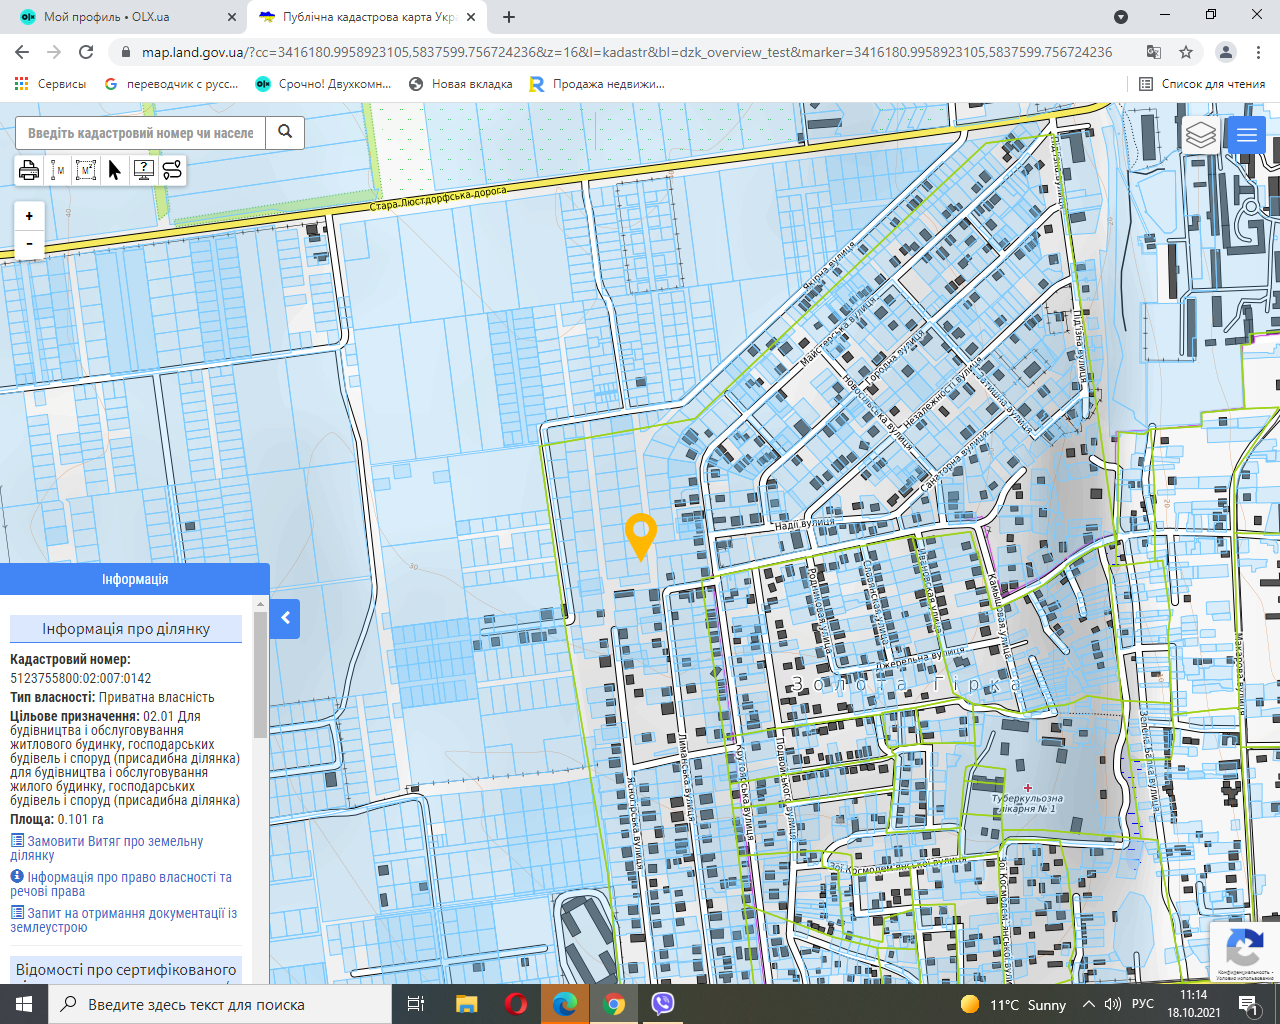Image resolution: width=1280 pixels, height=1024 pixels.
Task: Open the Chrome three-dot menu
Action: click(1259, 52)
